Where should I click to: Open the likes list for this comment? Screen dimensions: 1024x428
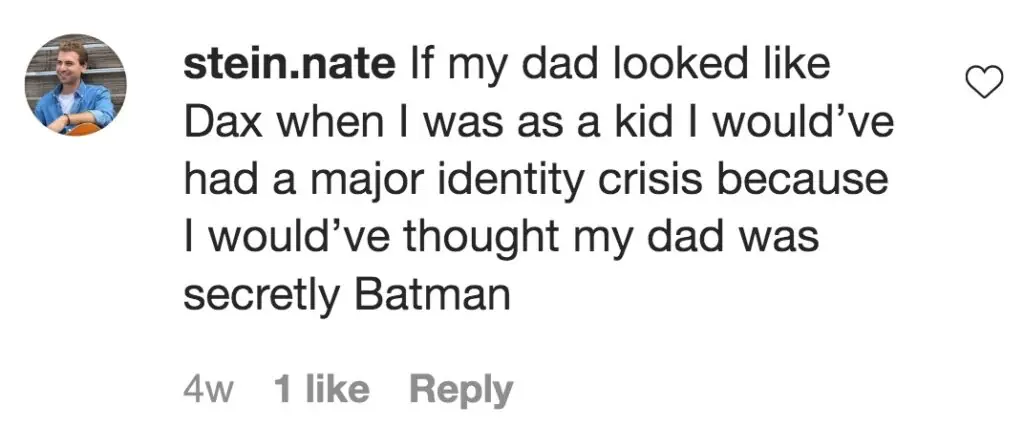(320, 389)
